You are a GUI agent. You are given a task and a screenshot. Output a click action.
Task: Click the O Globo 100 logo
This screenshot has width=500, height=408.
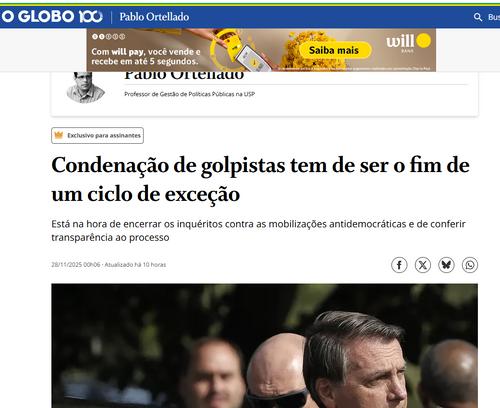pos(52,16)
